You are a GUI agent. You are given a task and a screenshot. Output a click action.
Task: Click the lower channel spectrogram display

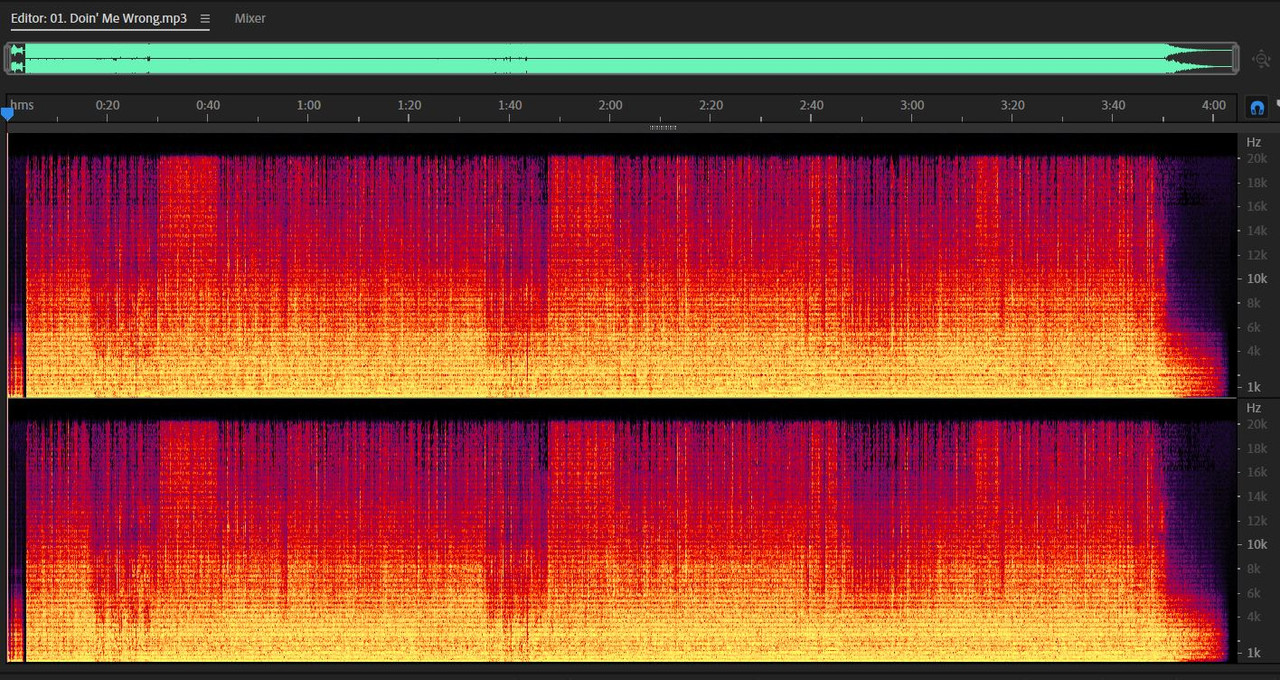(622, 531)
